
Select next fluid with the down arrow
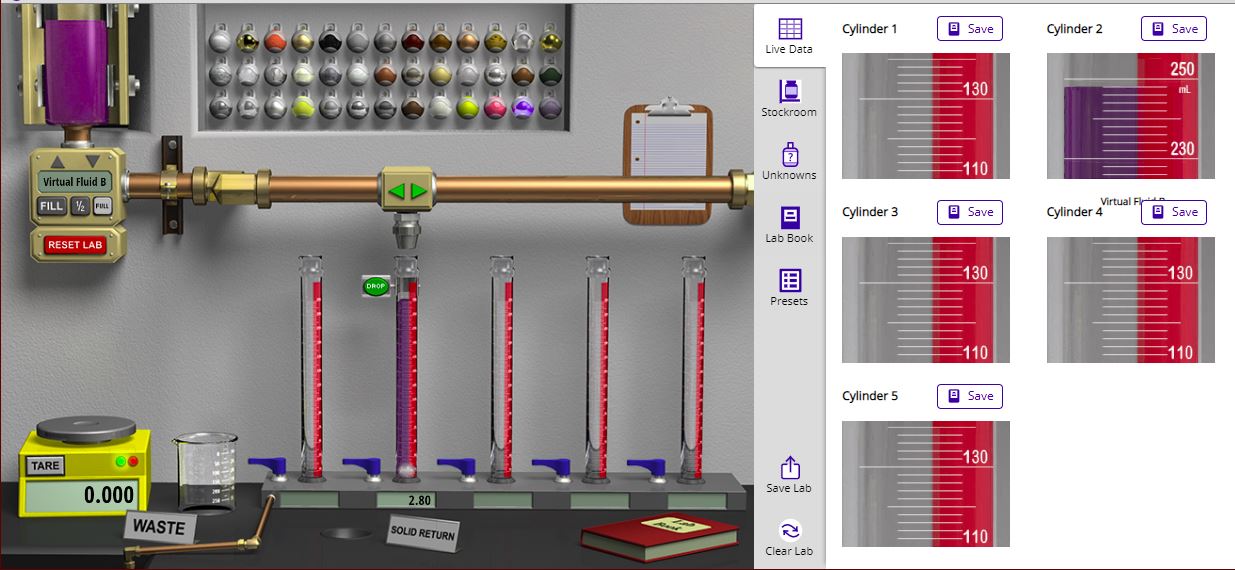(93, 161)
